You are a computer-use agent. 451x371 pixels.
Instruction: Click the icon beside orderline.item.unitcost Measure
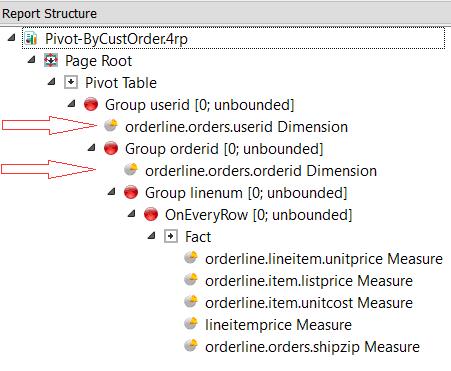[191, 302]
